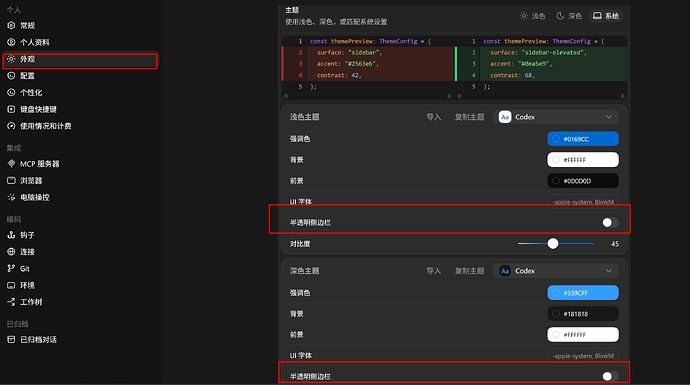Click 导入 in the 深色主题 header
The image size is (690, 385).
pos(433,271)
